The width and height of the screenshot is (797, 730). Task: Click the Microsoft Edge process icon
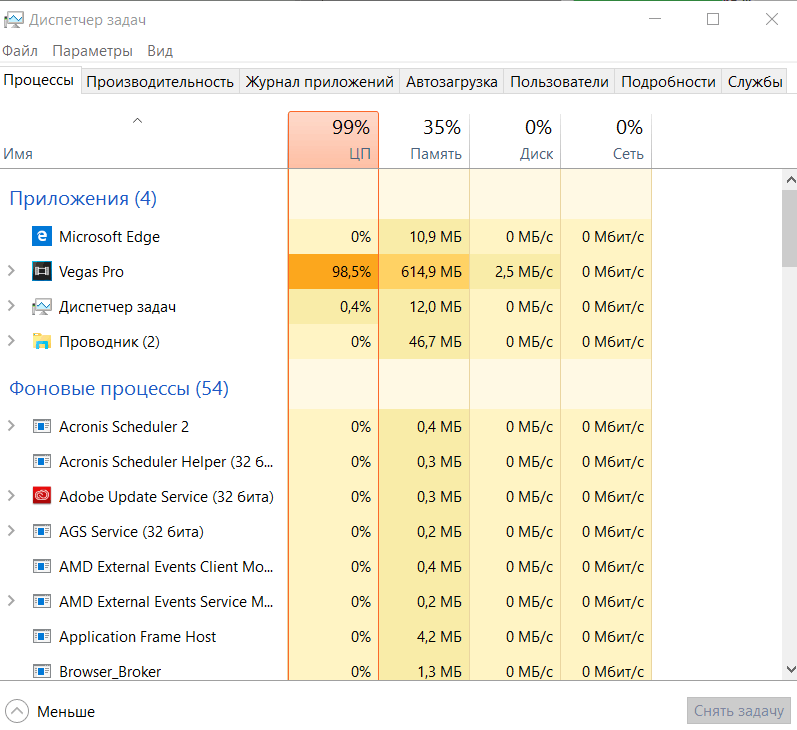[42, 236]
